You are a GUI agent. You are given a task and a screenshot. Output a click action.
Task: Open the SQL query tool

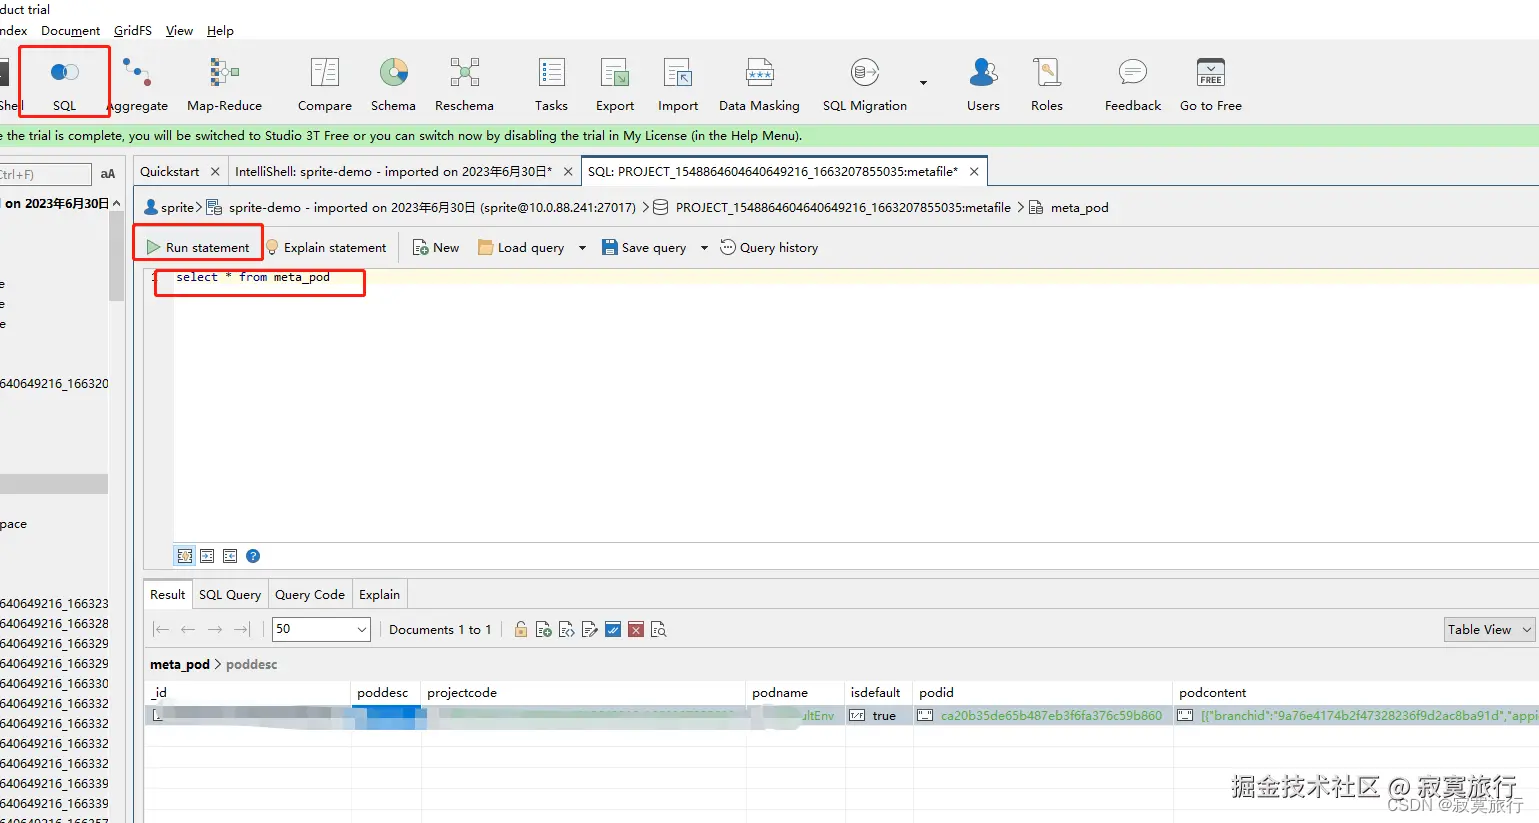click(64, 82)
